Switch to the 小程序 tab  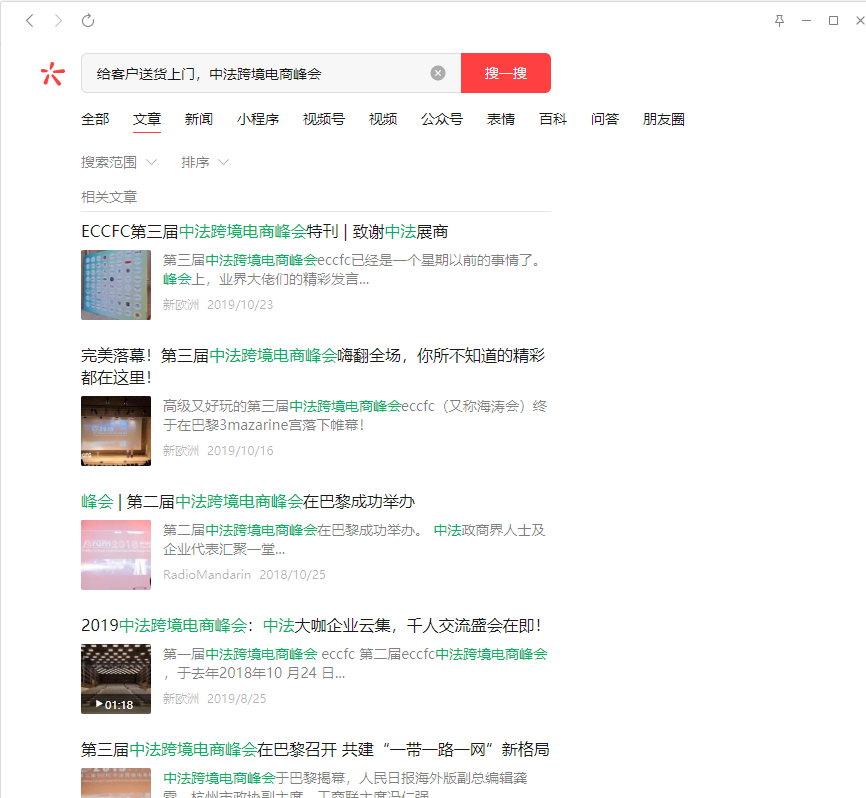258,119
